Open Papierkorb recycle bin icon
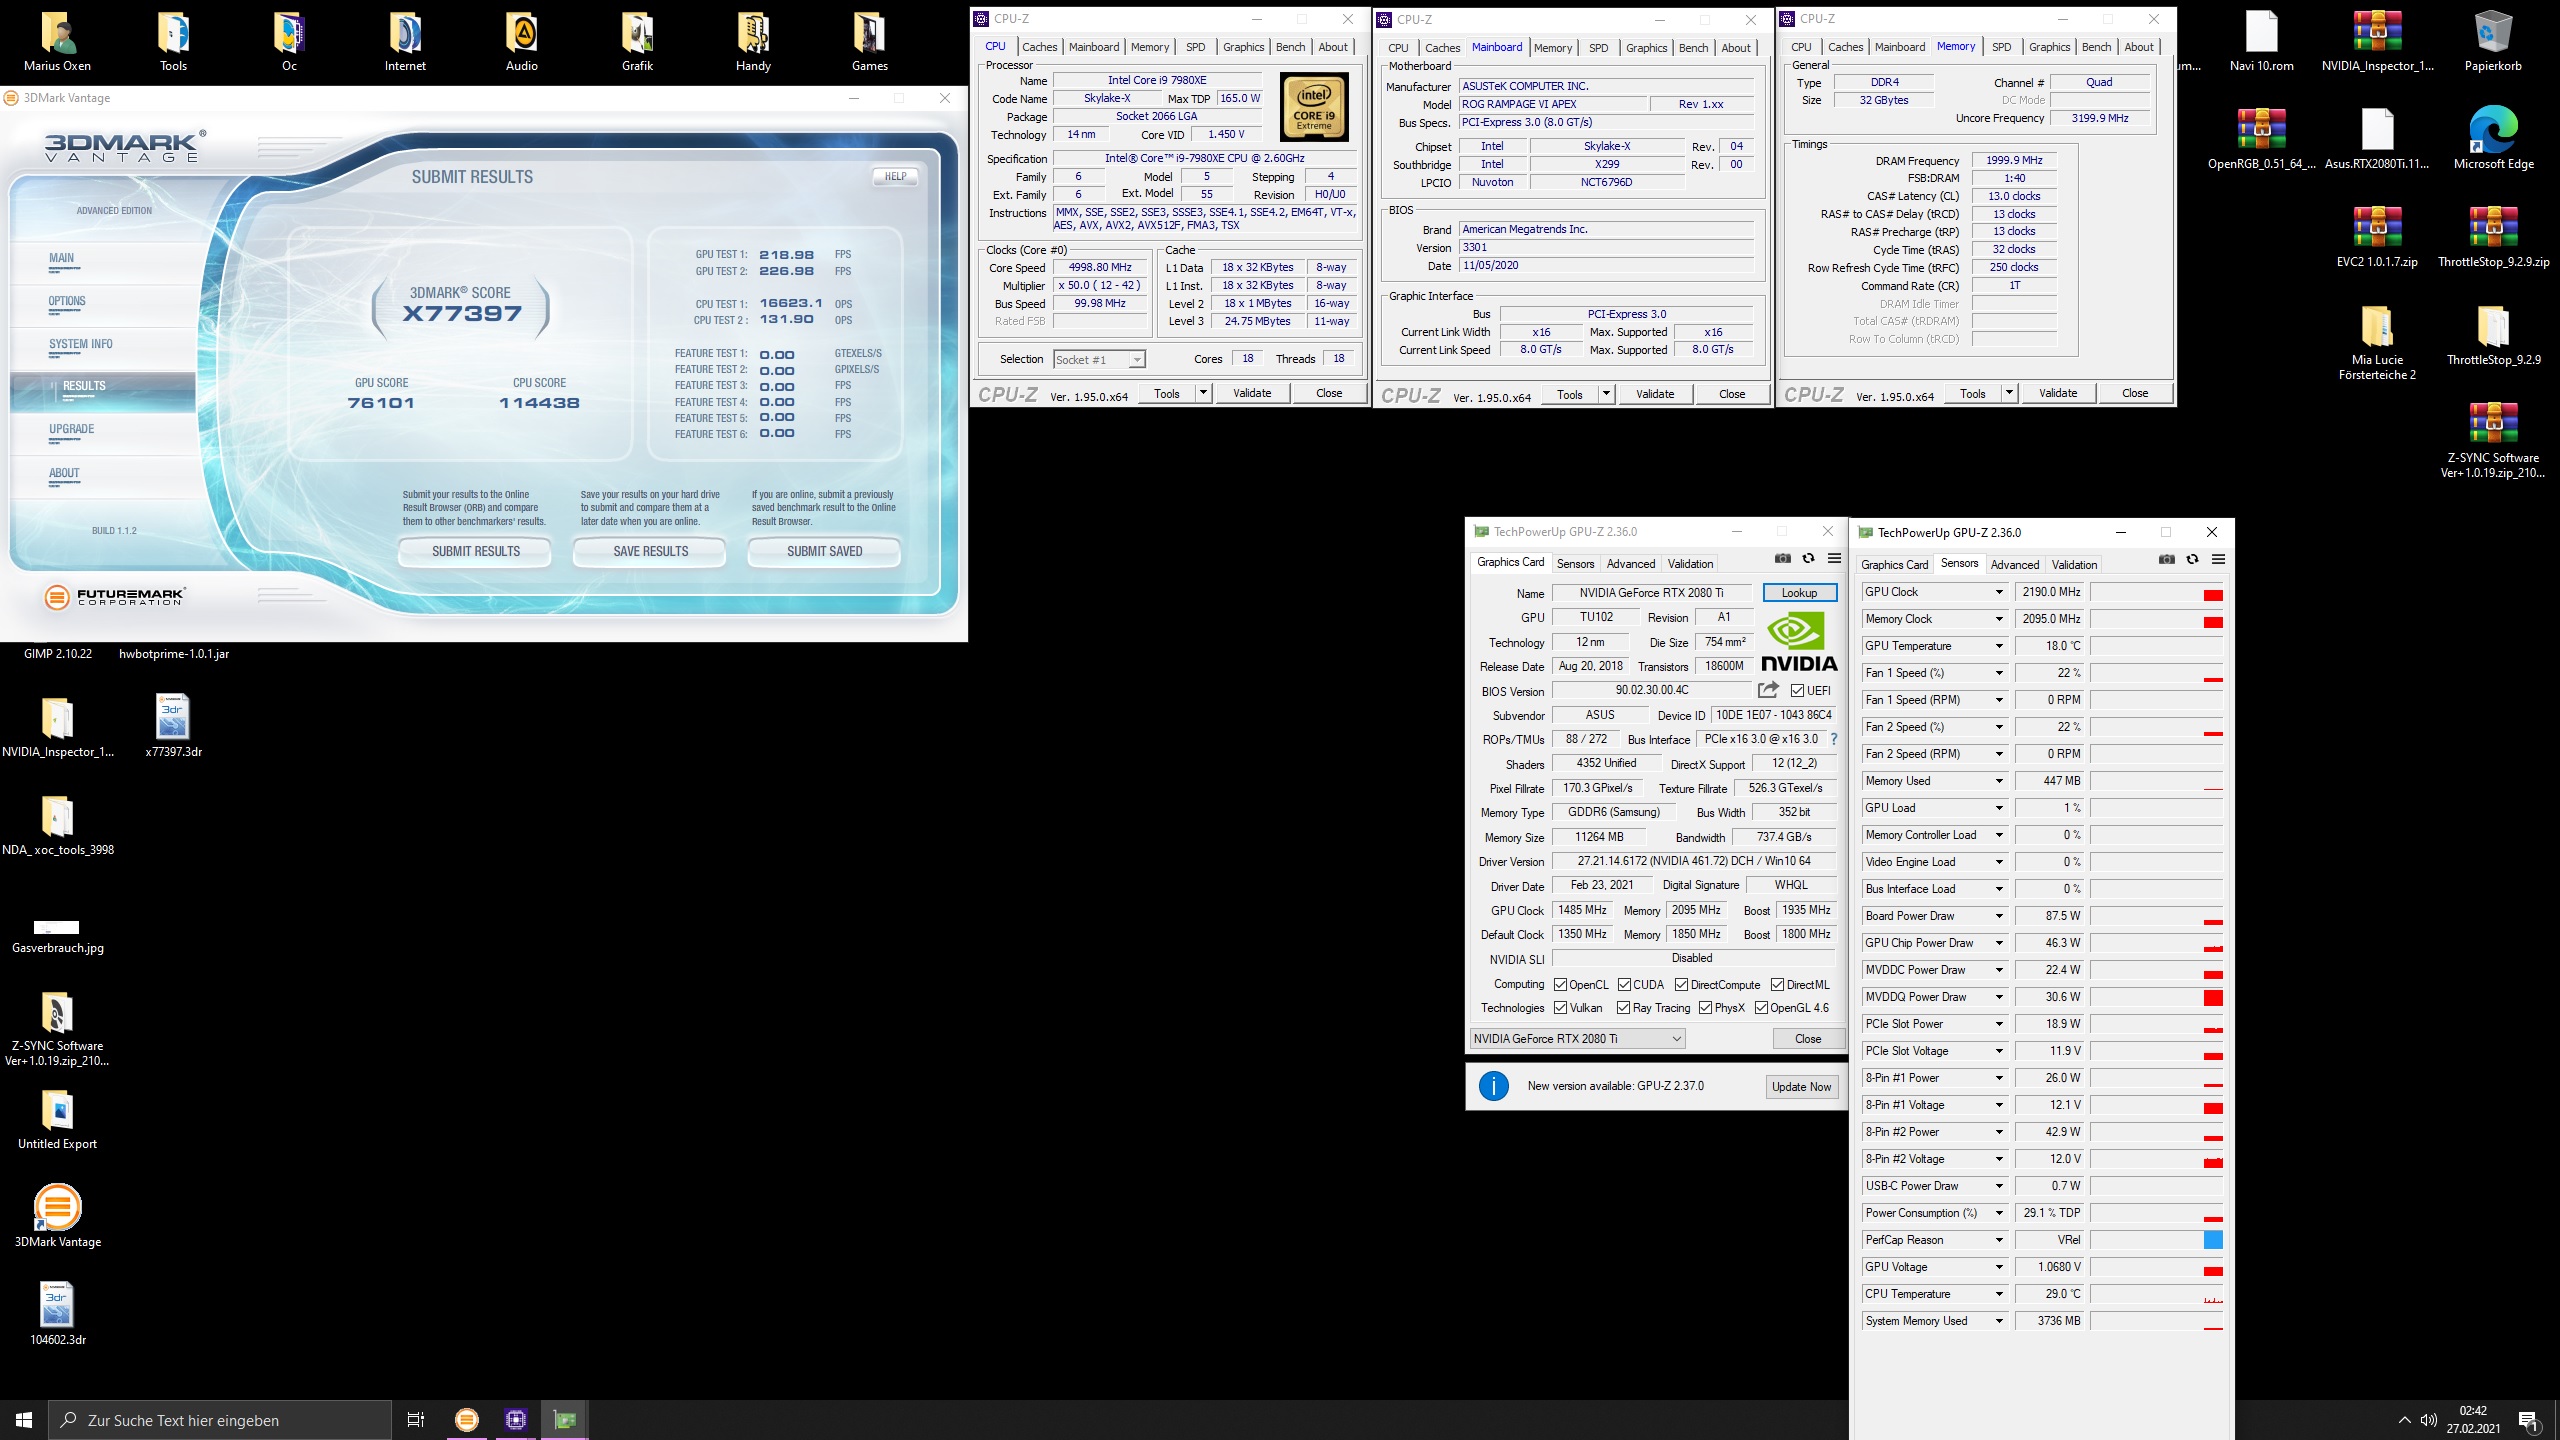The image size is (2560, 1440). point(2493,43)
